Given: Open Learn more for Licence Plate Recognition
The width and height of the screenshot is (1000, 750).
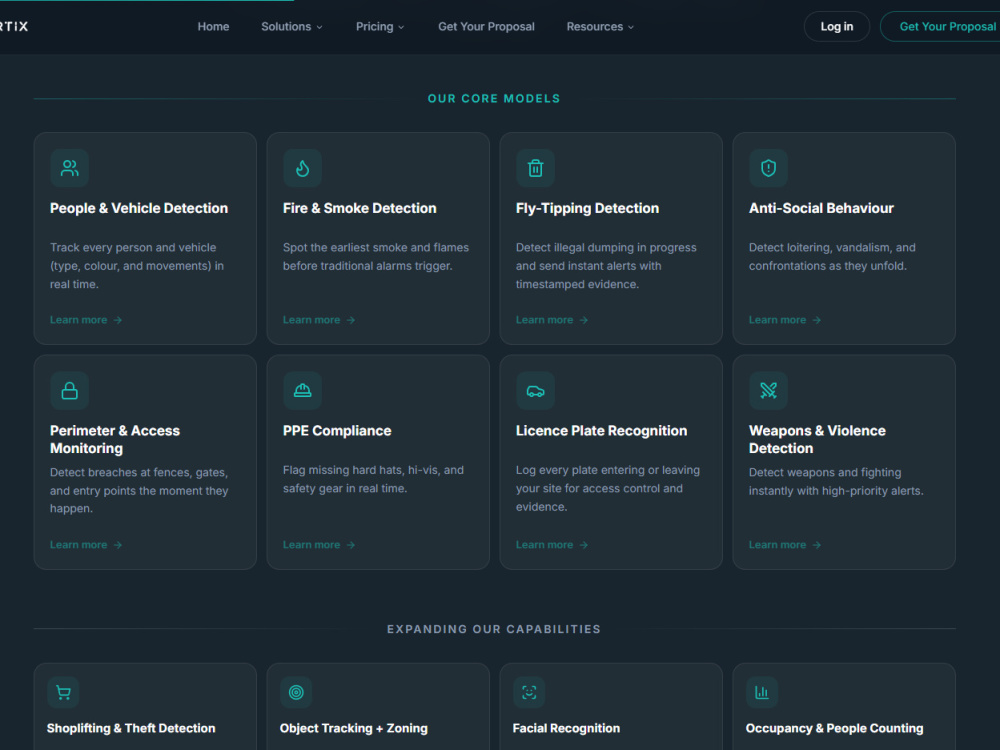Looking at the screenshot, I should [551, 545].
